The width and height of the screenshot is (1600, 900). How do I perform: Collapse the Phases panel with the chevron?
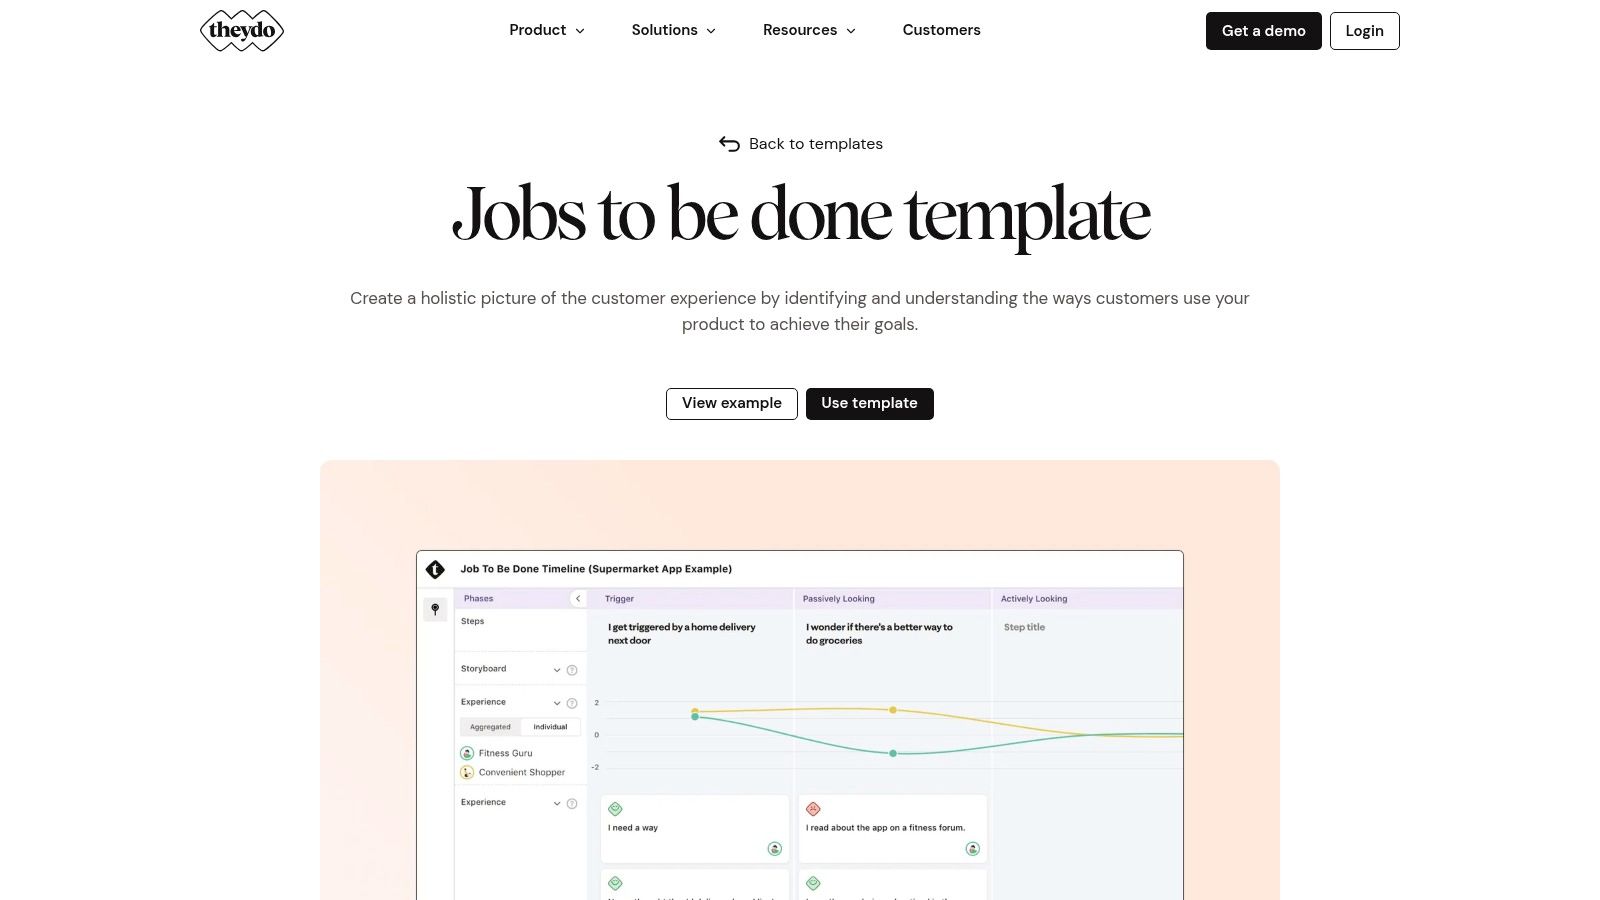577,599
